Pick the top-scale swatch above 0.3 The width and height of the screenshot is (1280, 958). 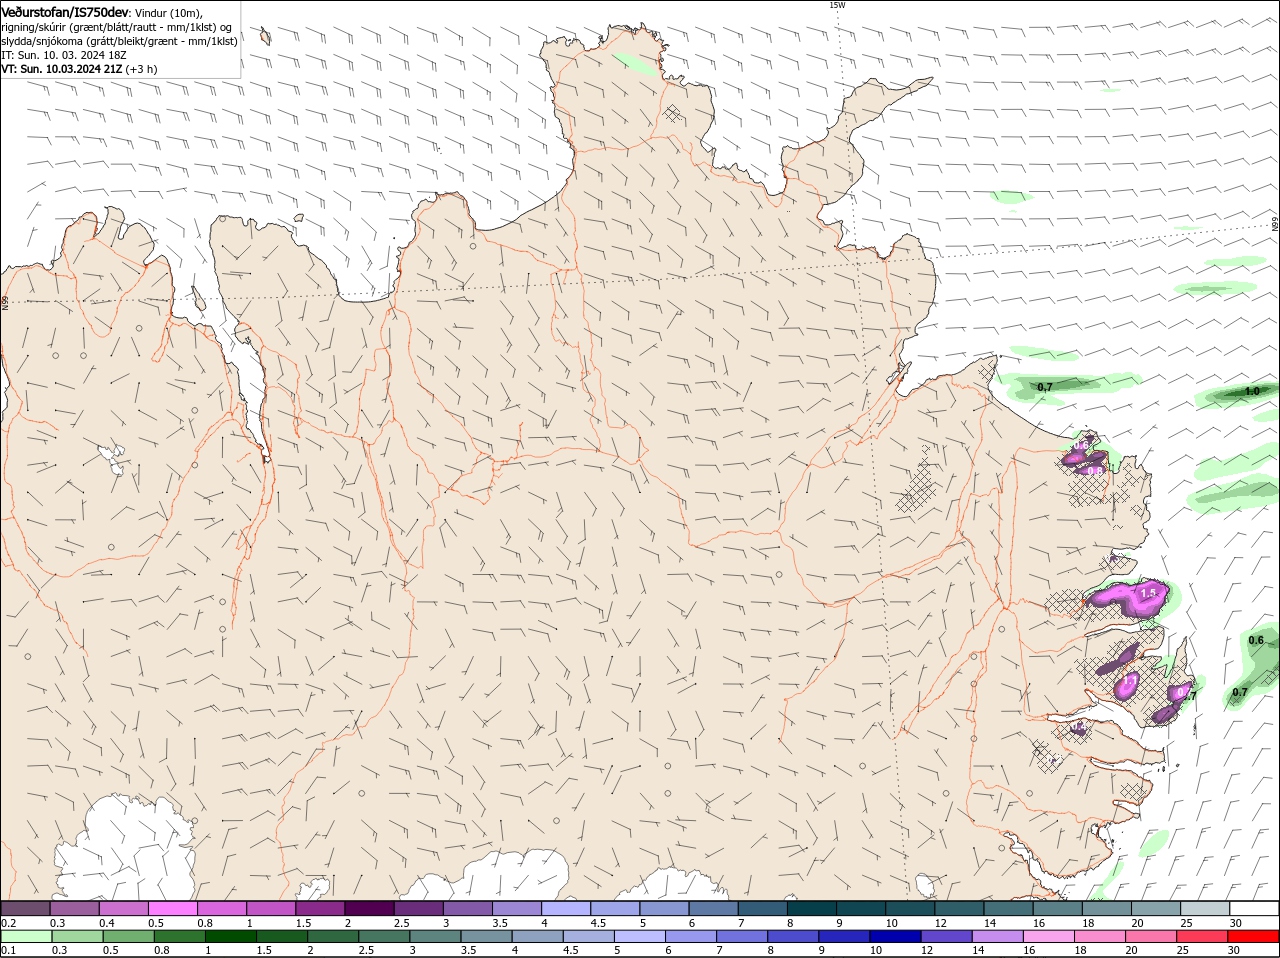[75, 908]
